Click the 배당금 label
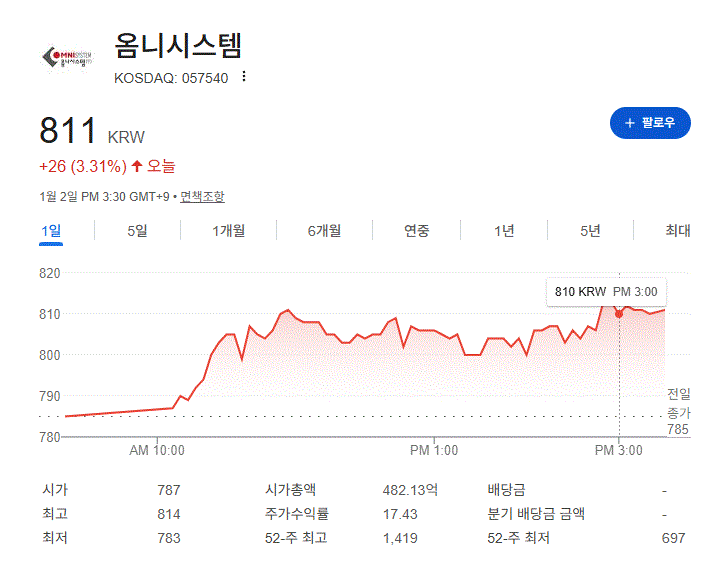 [506, 489]
